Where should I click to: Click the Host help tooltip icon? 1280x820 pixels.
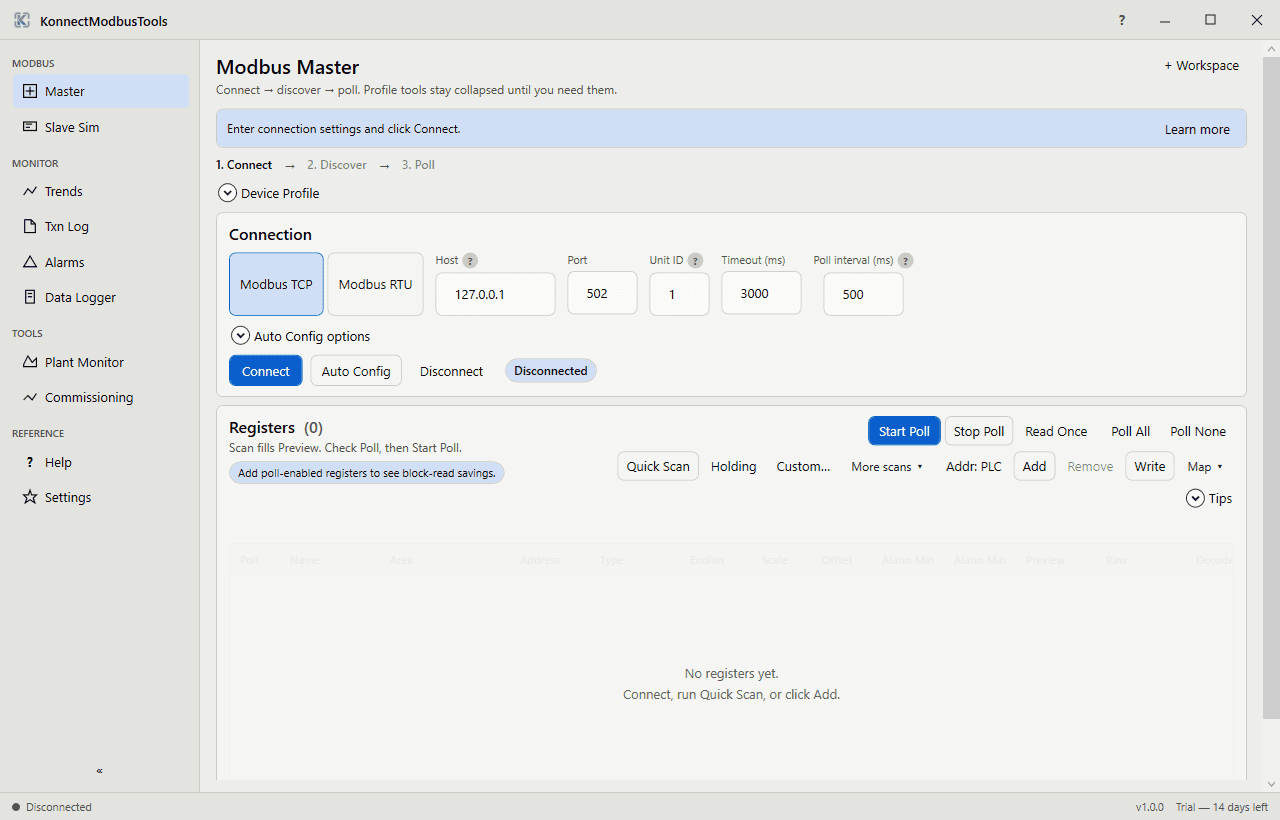470,260
